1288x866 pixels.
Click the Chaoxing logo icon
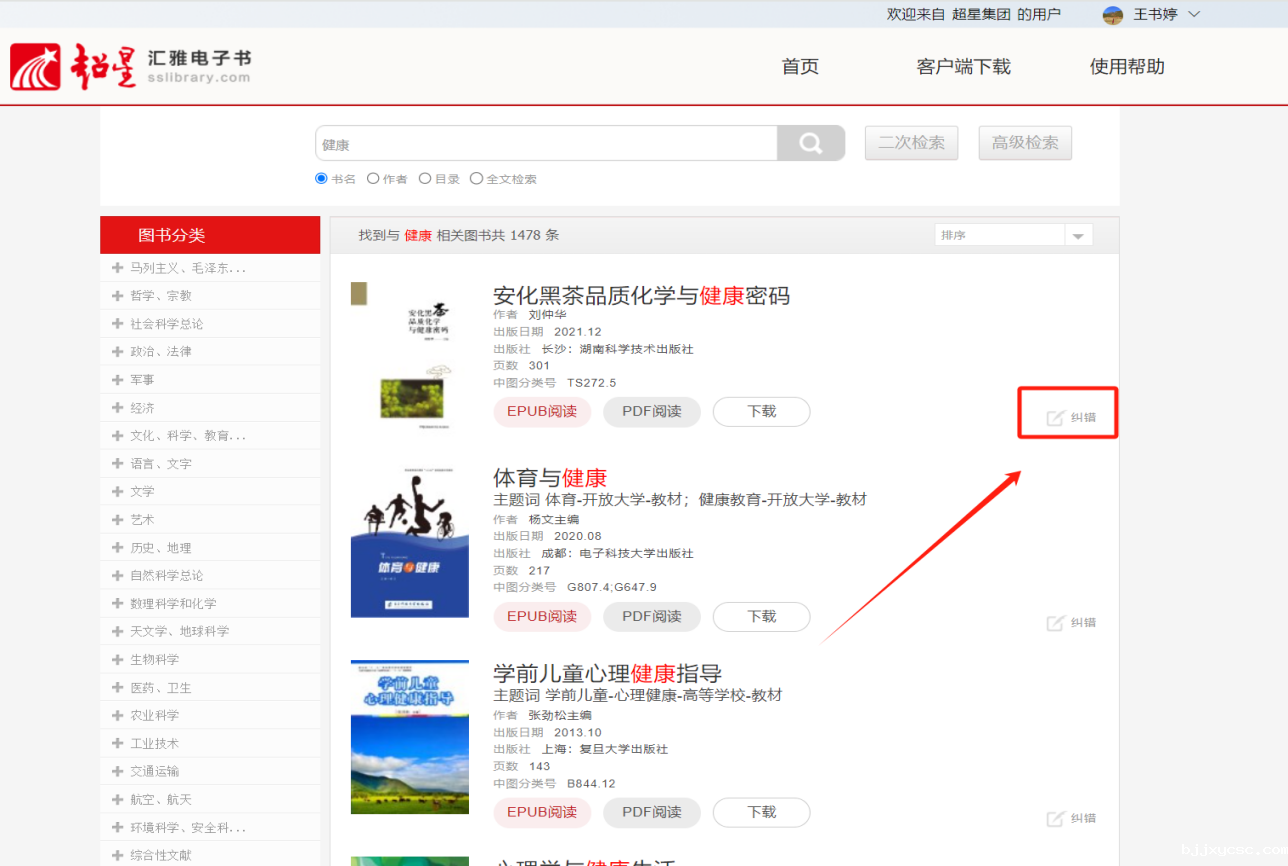[x=36, y=67]
